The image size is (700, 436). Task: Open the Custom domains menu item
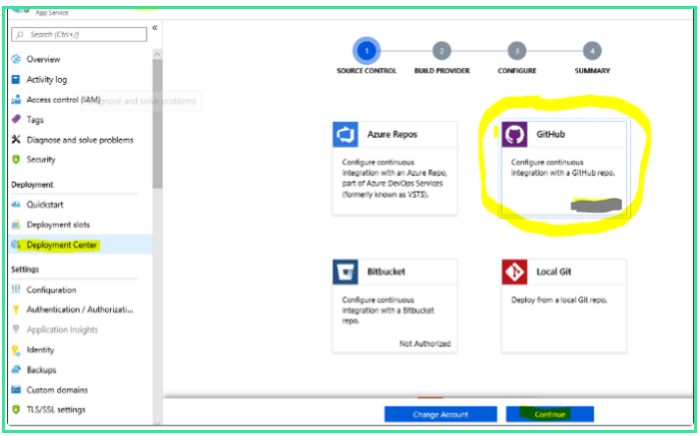click(57, 390)
